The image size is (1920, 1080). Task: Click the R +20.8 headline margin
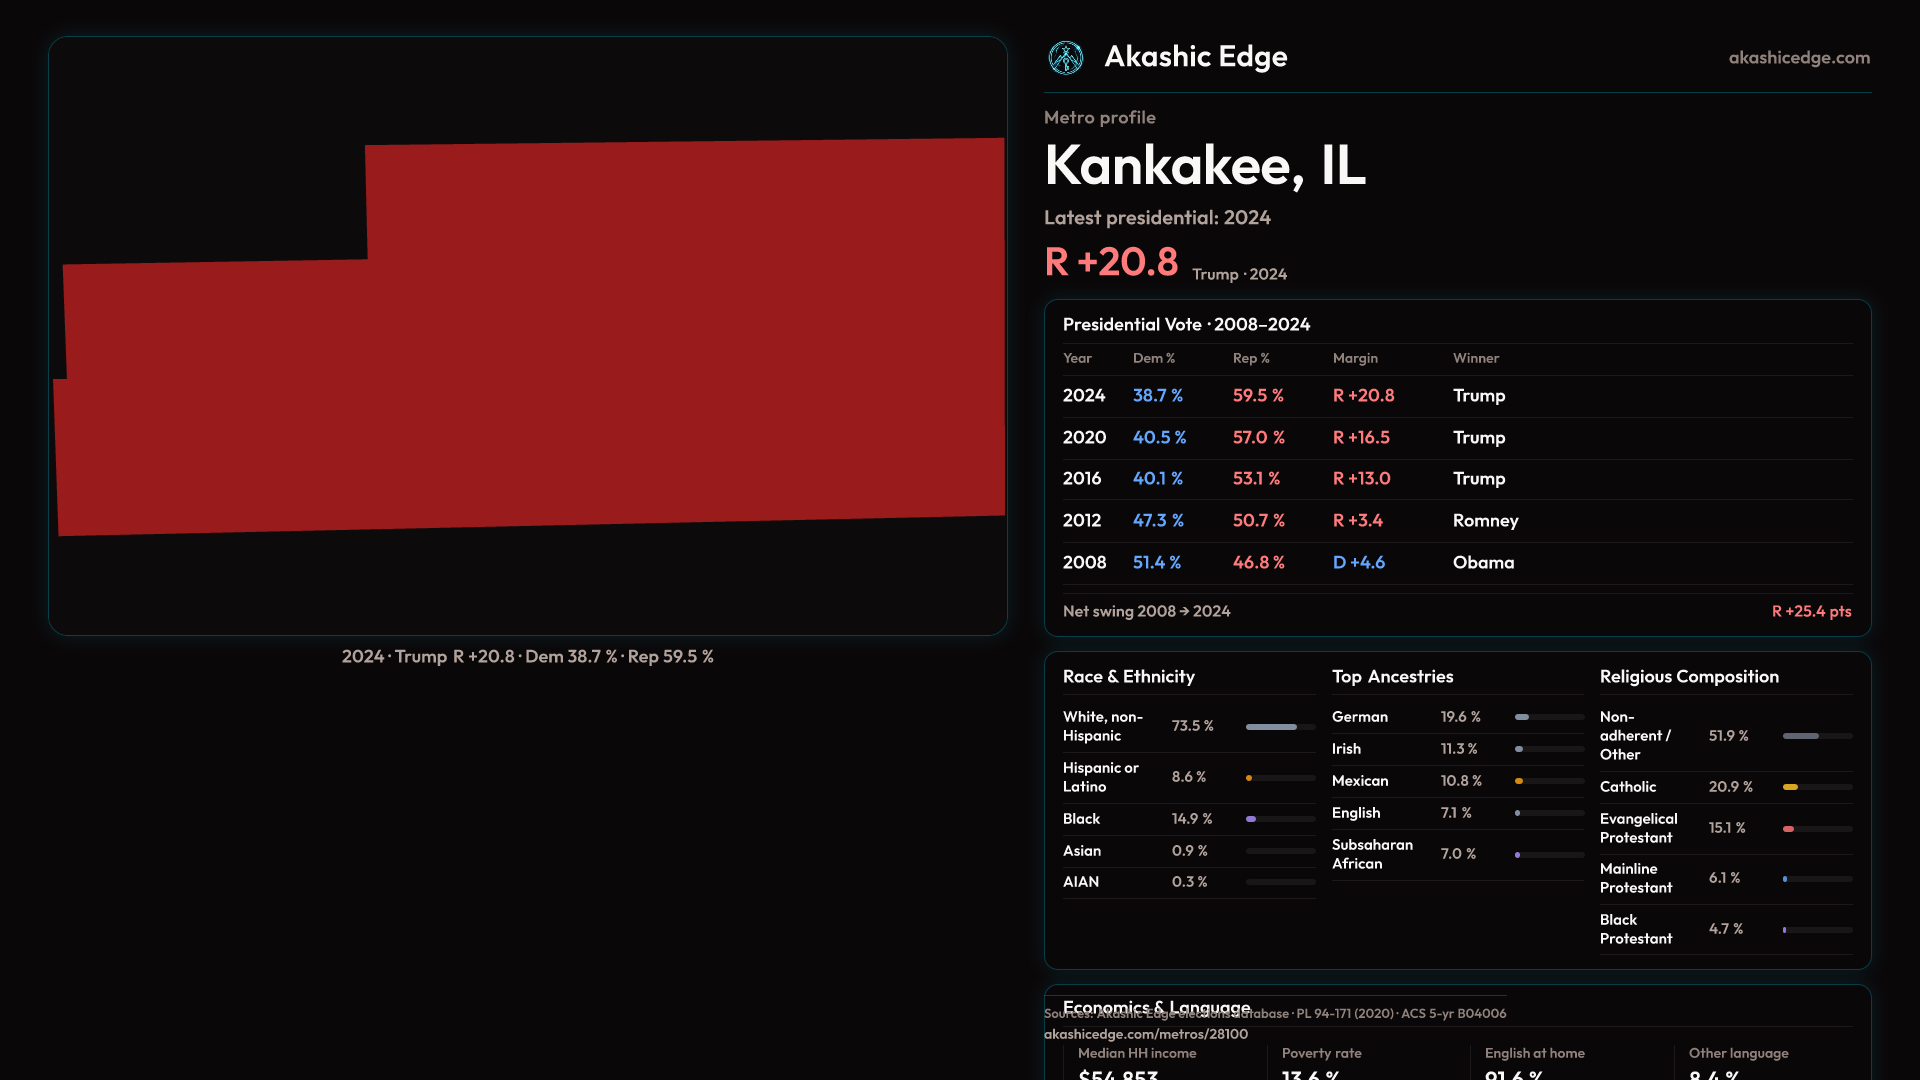(1111, 262)
